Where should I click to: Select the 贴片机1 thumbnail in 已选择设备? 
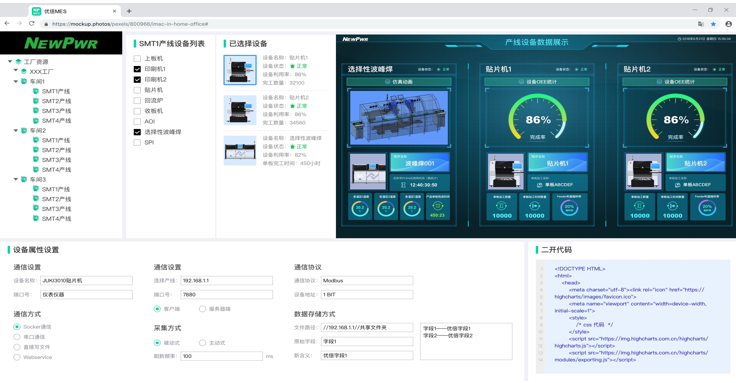[240, 70]
